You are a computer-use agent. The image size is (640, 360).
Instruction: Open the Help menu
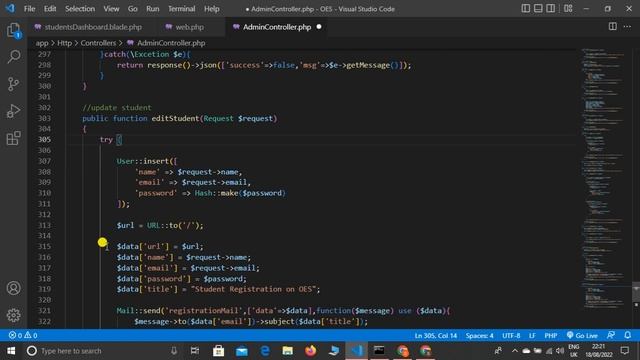[x=212, y=9]
